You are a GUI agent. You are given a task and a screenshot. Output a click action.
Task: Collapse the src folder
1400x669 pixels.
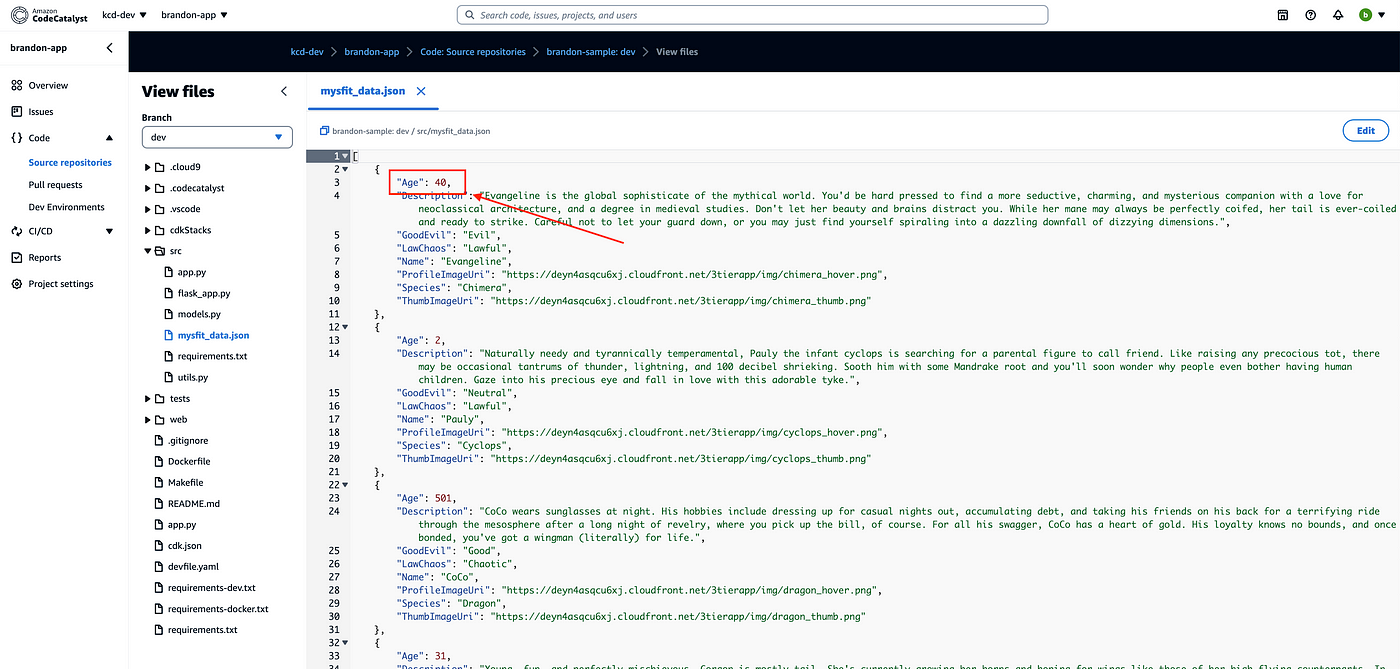(x=148, y=251)
